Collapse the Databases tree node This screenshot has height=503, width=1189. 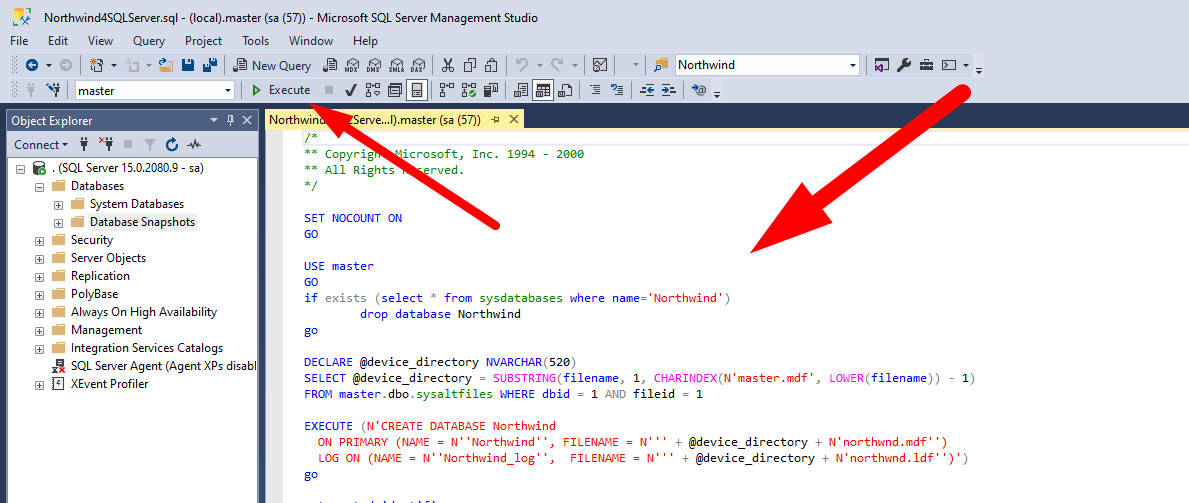pos(40,186)
